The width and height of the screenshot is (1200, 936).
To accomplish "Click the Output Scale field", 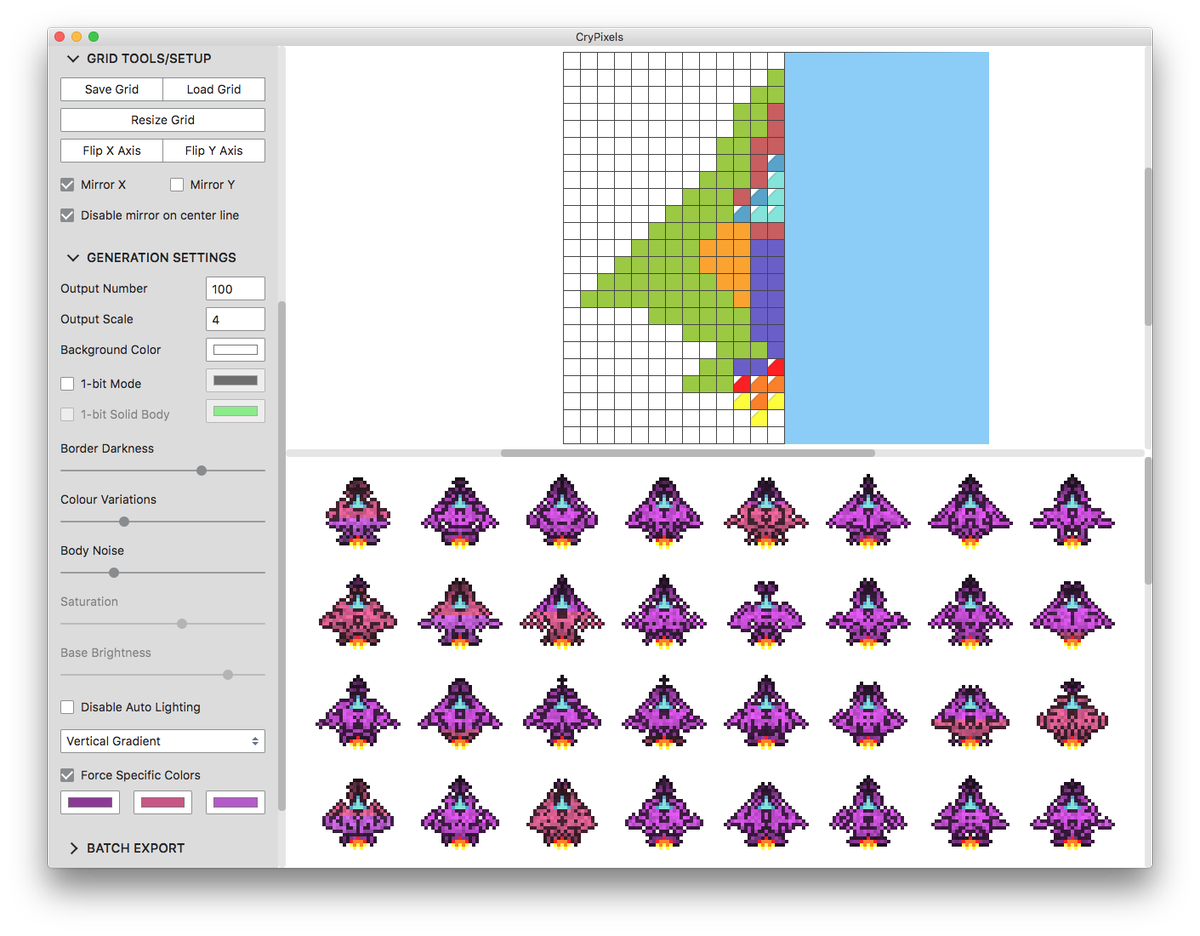I will [x=236, y=320].
